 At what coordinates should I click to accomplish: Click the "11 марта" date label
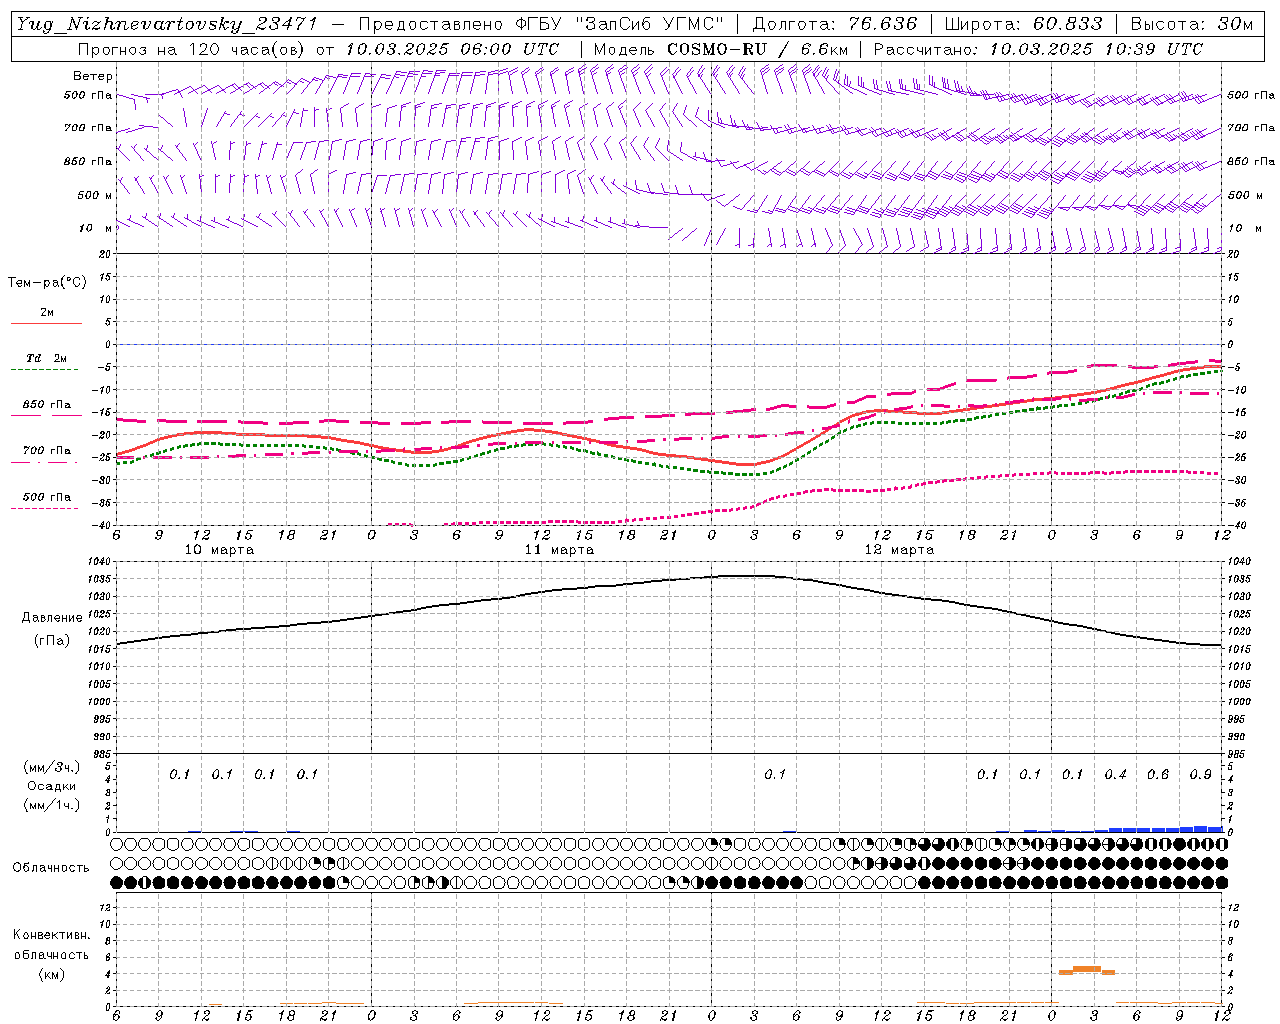coord(560,550)
